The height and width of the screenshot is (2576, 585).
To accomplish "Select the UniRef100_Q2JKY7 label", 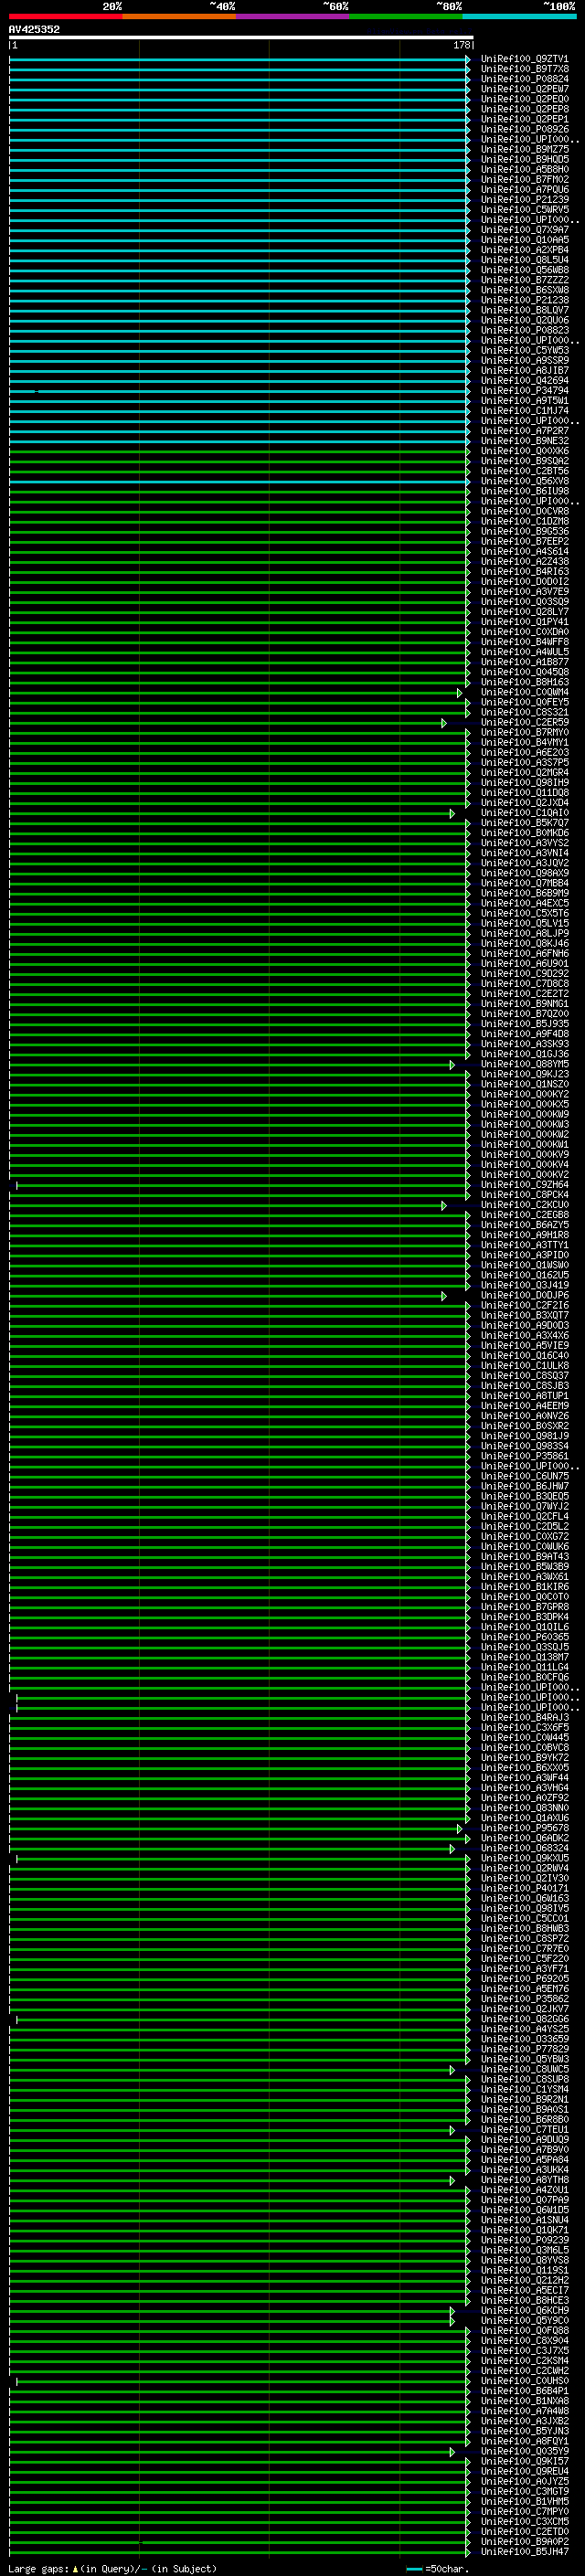I will [x=525, y=2009].
